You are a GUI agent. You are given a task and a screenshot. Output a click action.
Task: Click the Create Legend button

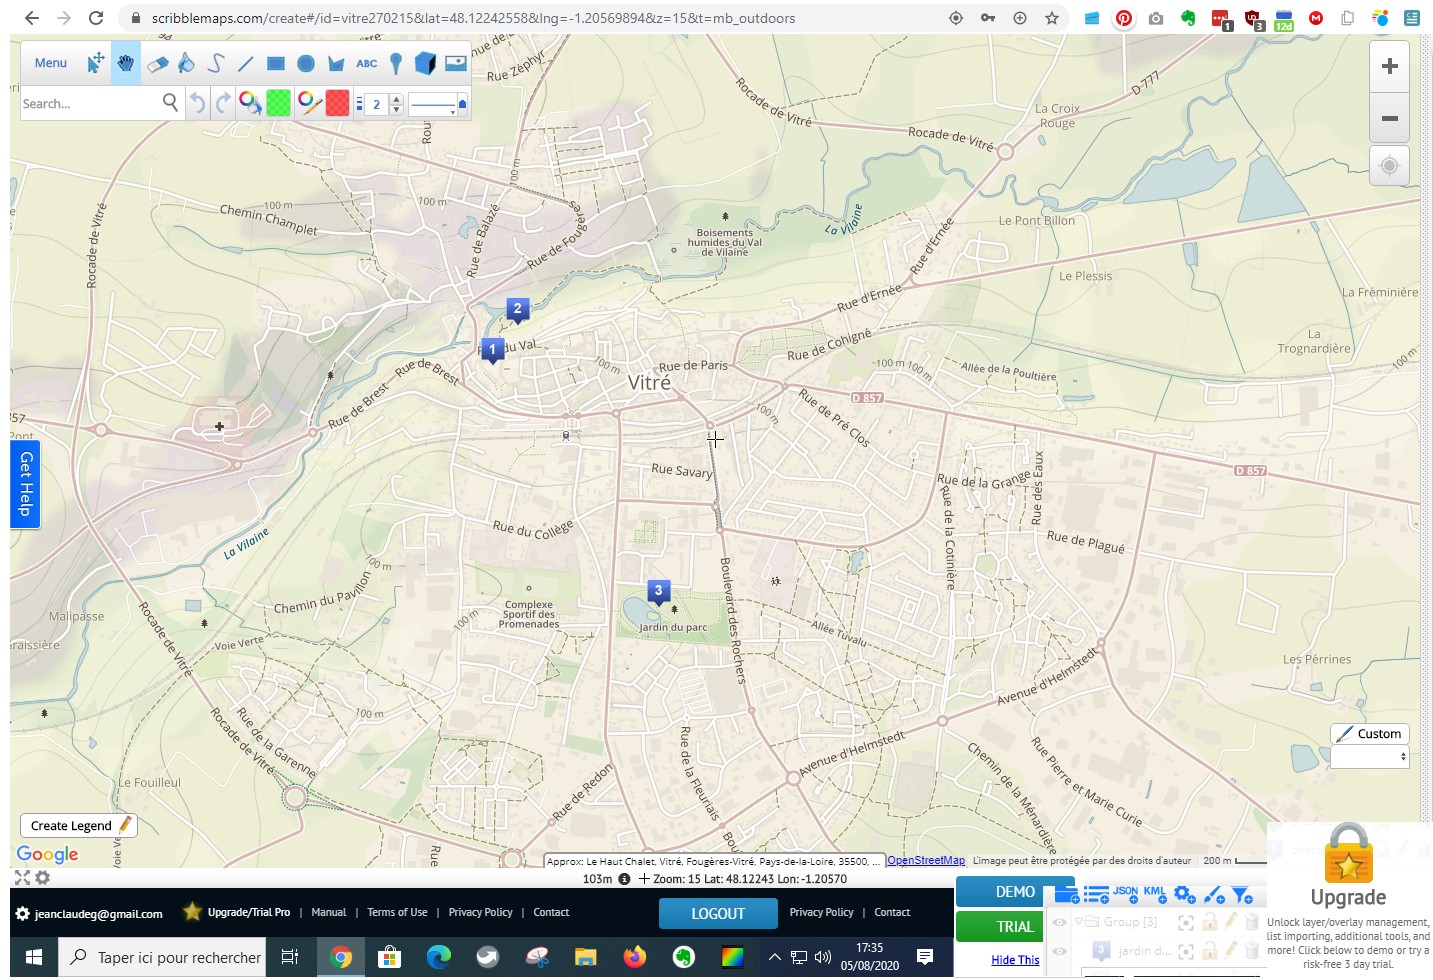pyautogui.click(x=79, y=826)
